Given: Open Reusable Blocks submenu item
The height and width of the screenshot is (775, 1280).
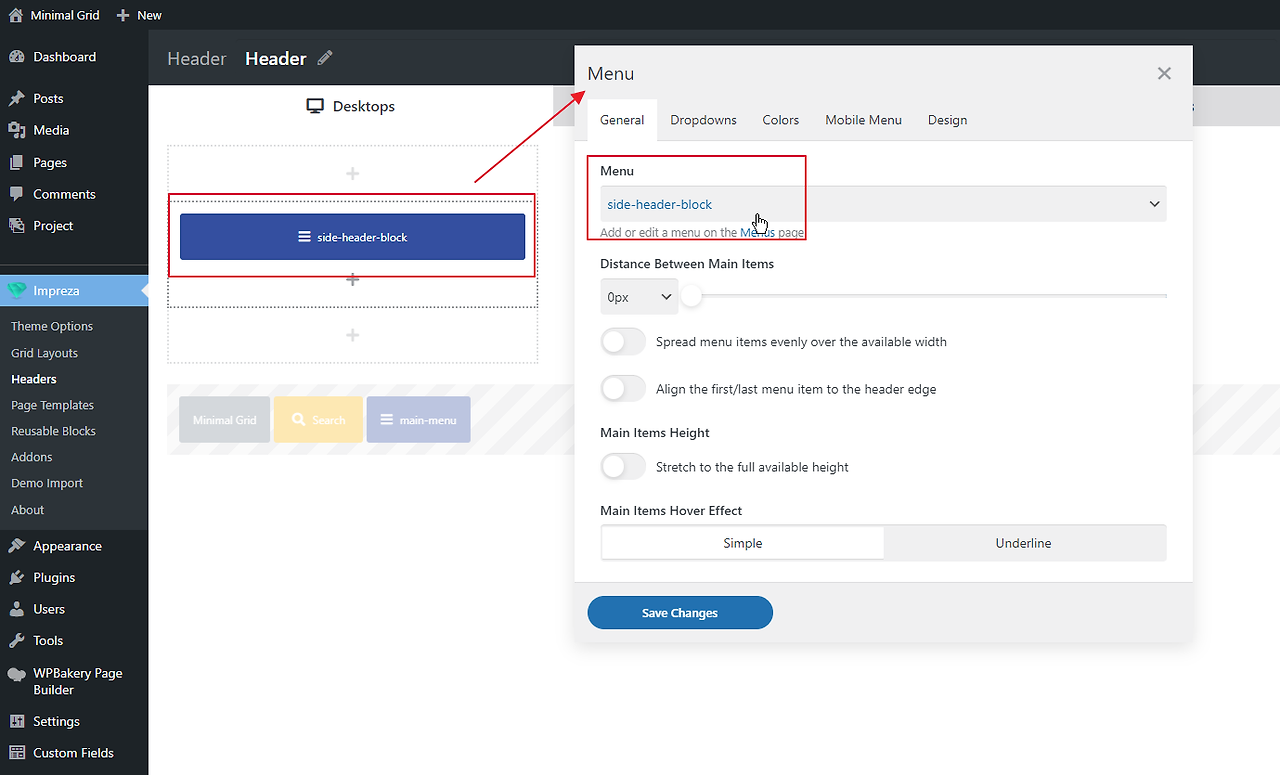Looking at the screenshot, I should [53, 431].
